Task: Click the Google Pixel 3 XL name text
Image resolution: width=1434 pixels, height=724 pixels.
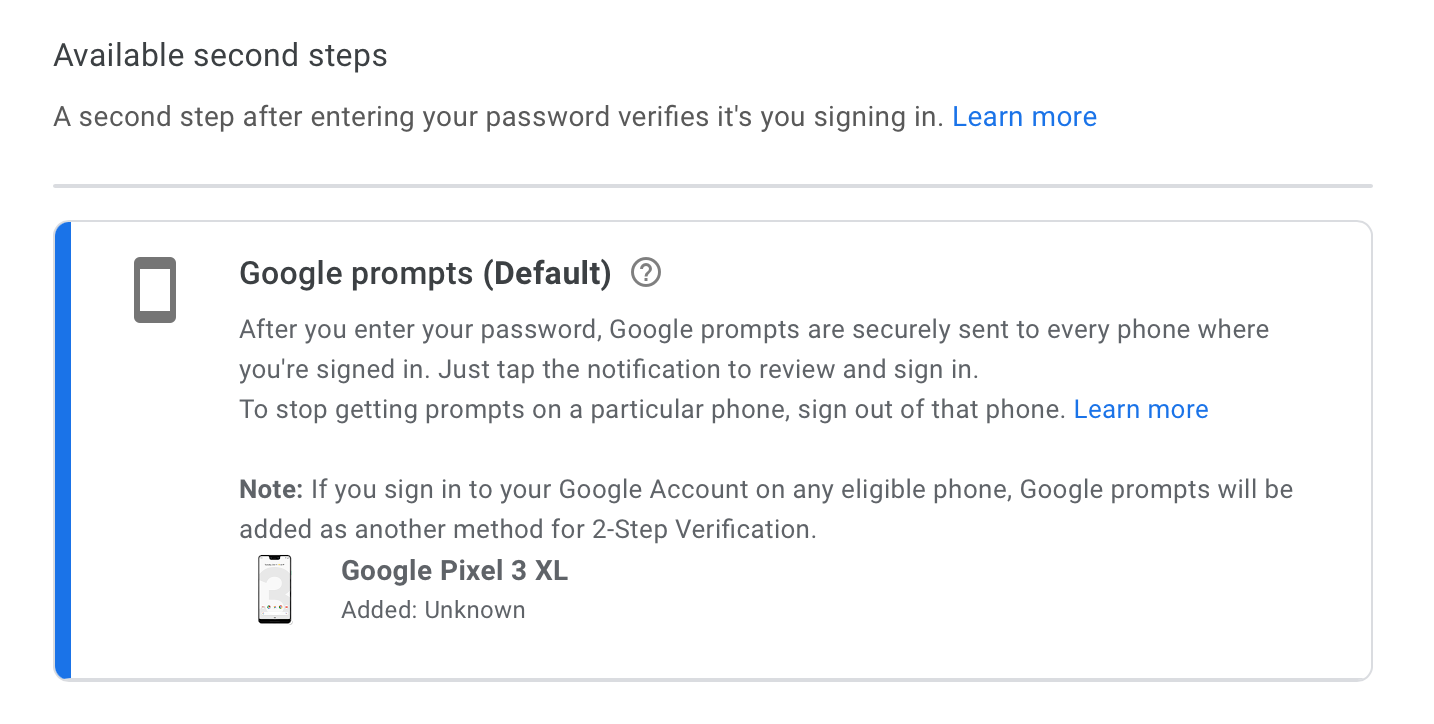Action: click(x=453, y=570)
